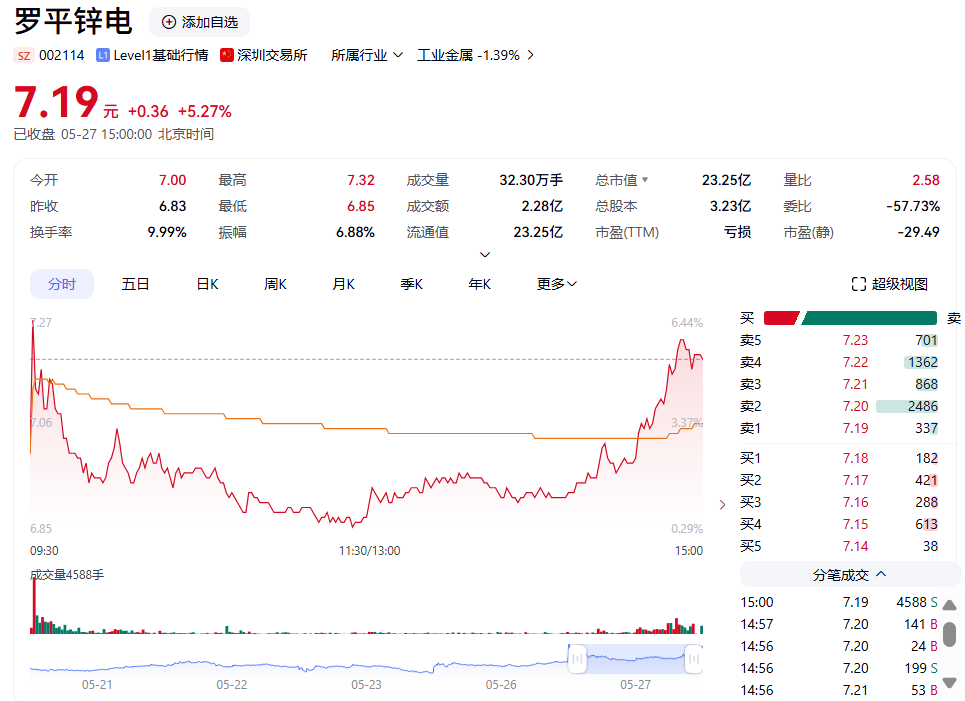Switch to the 日K chart tab
Screen dimensions: 965x701
pos(207,284)
